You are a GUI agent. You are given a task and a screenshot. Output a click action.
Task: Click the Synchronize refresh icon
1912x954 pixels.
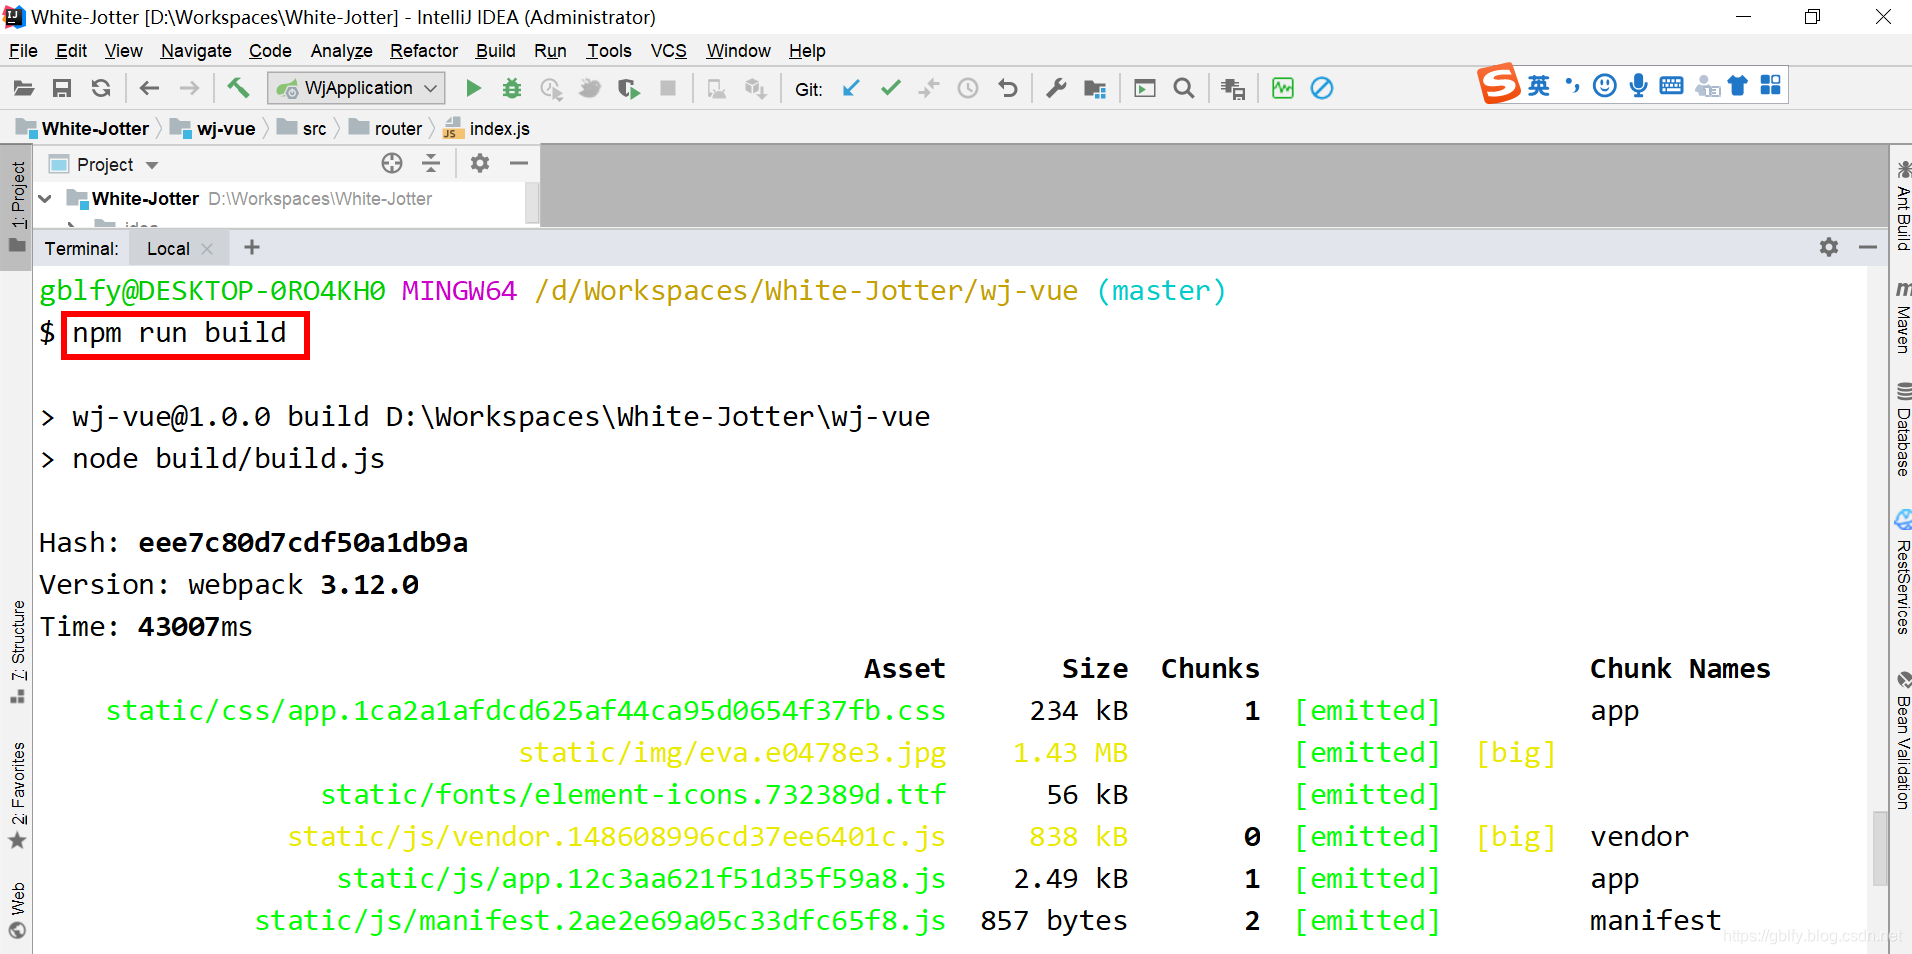tap(101, 88)
